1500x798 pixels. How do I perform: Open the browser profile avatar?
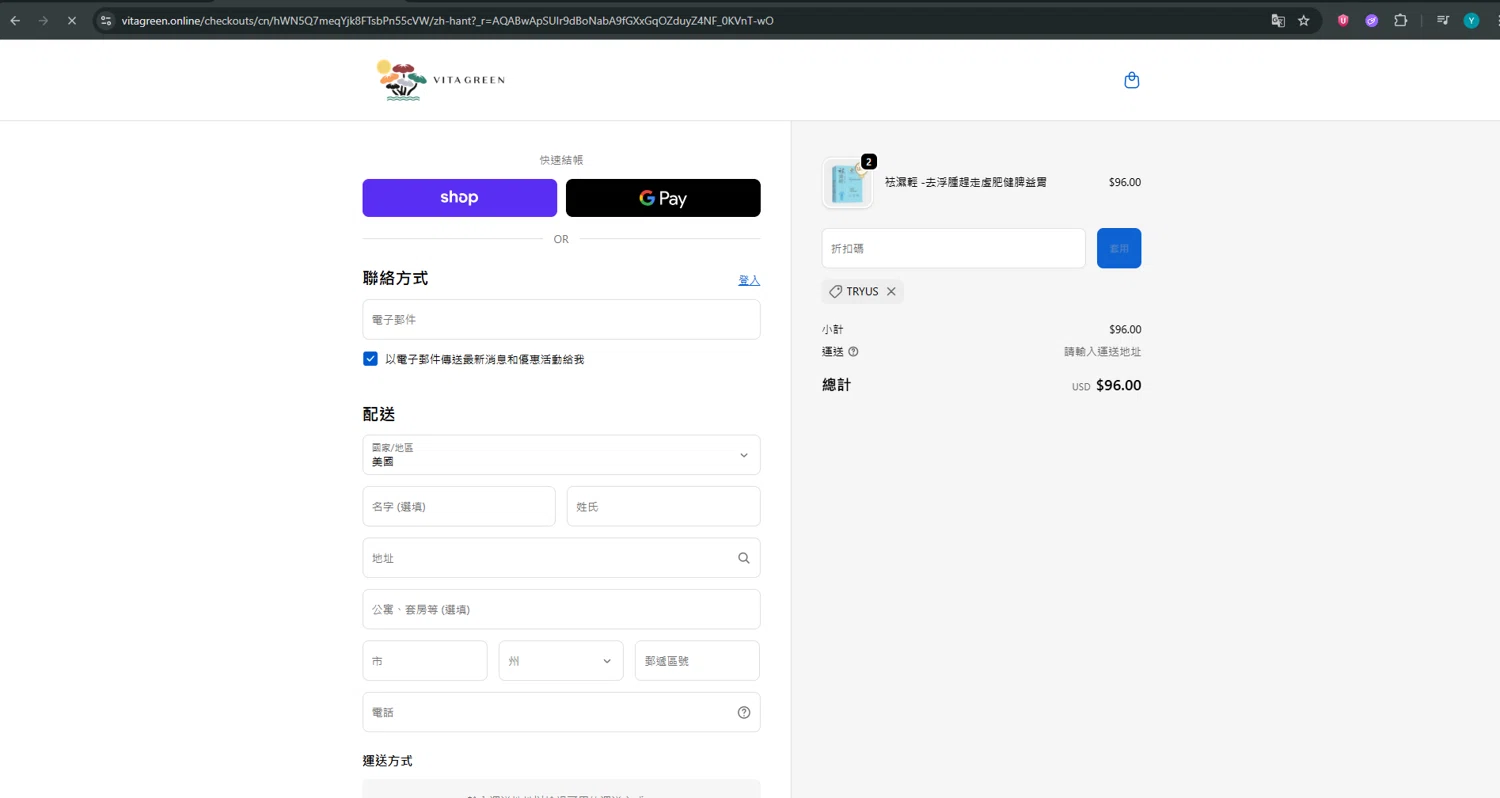1471,20
